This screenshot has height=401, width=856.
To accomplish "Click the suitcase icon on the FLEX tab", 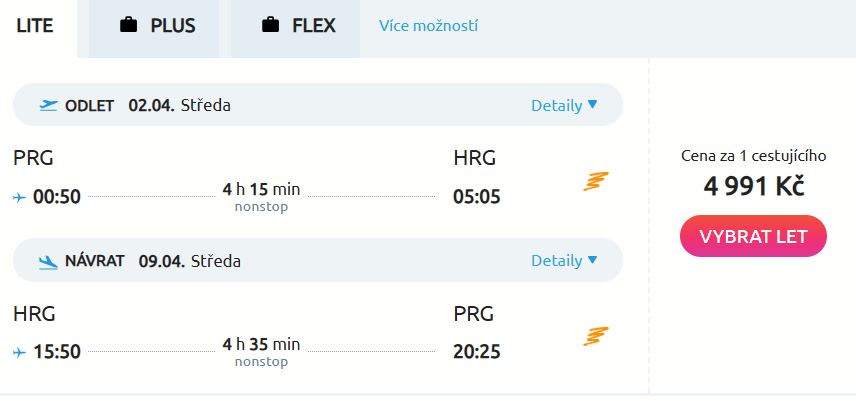I will 270,26.
